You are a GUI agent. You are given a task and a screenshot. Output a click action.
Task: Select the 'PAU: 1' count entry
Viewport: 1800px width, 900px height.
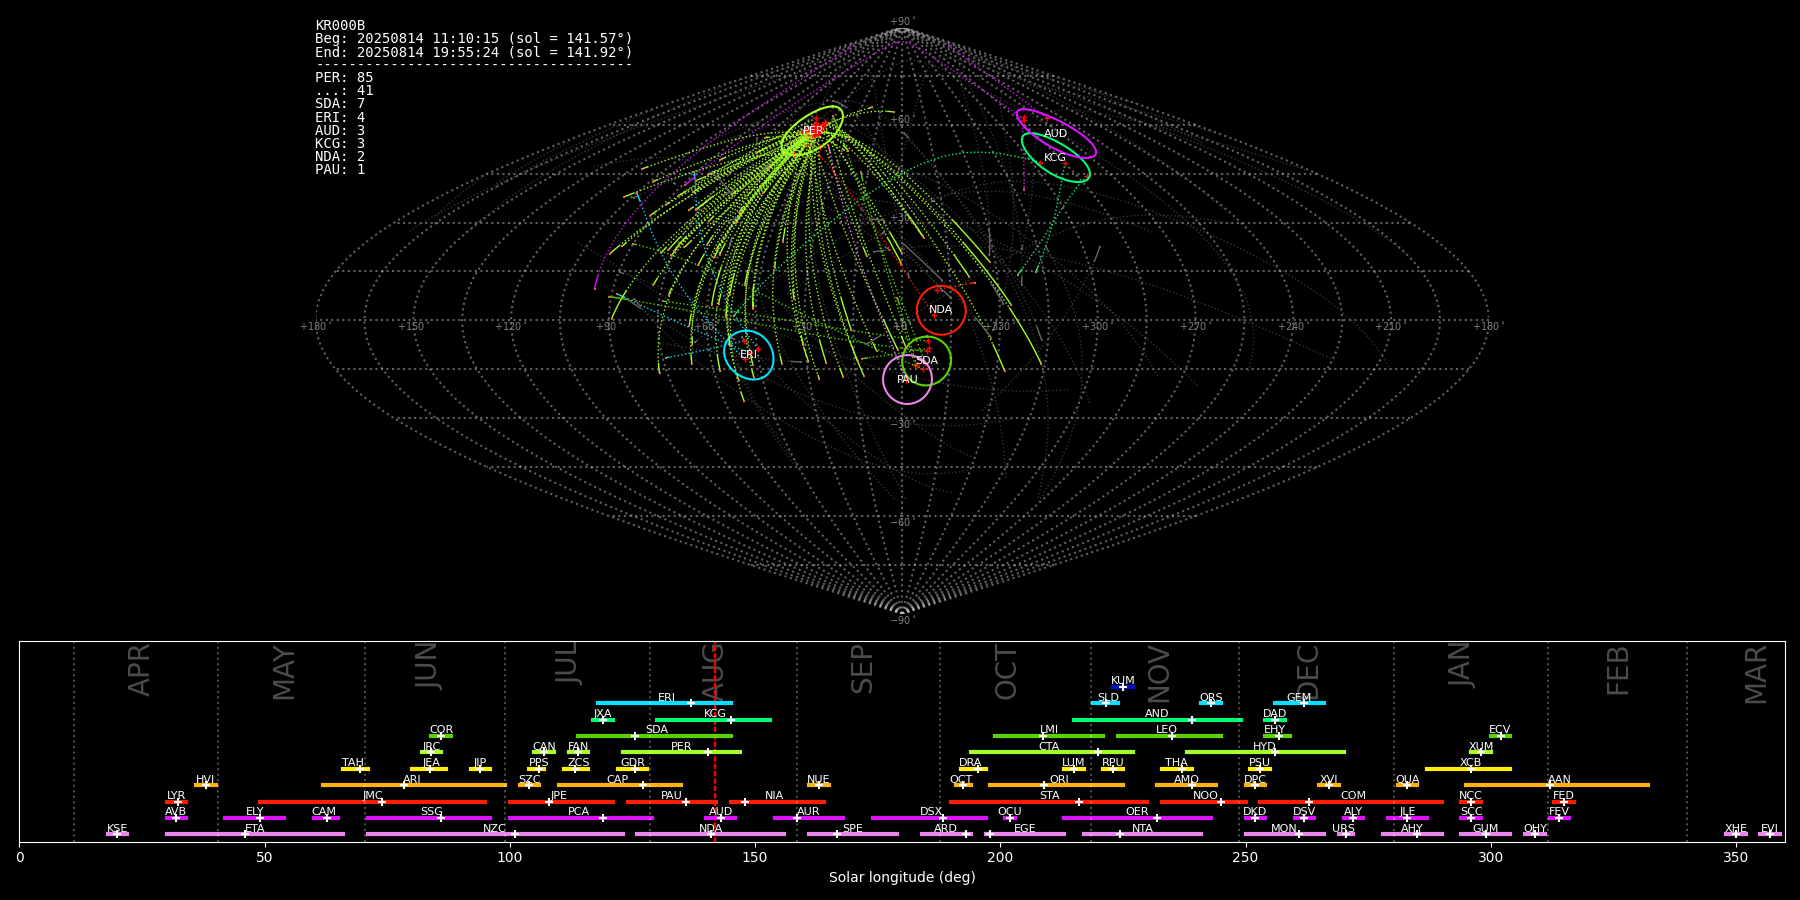[x=340, y=169]
